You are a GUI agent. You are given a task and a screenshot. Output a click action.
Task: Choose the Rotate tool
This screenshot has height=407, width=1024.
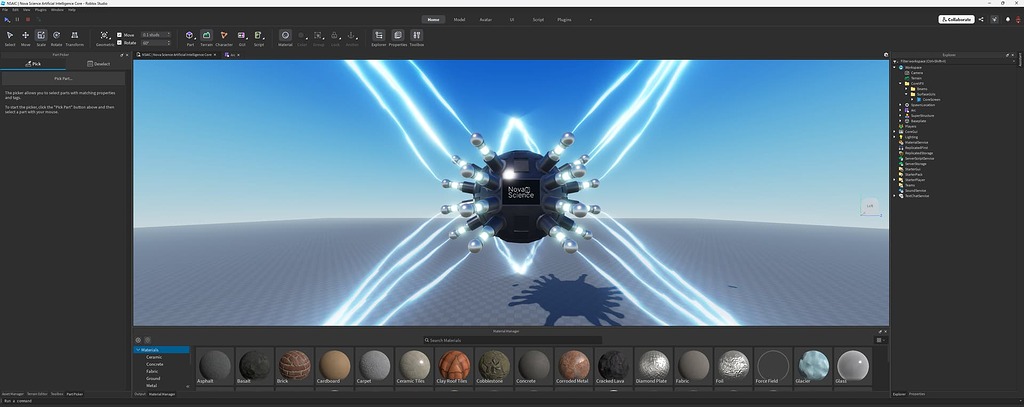click(x=56, y=38)
